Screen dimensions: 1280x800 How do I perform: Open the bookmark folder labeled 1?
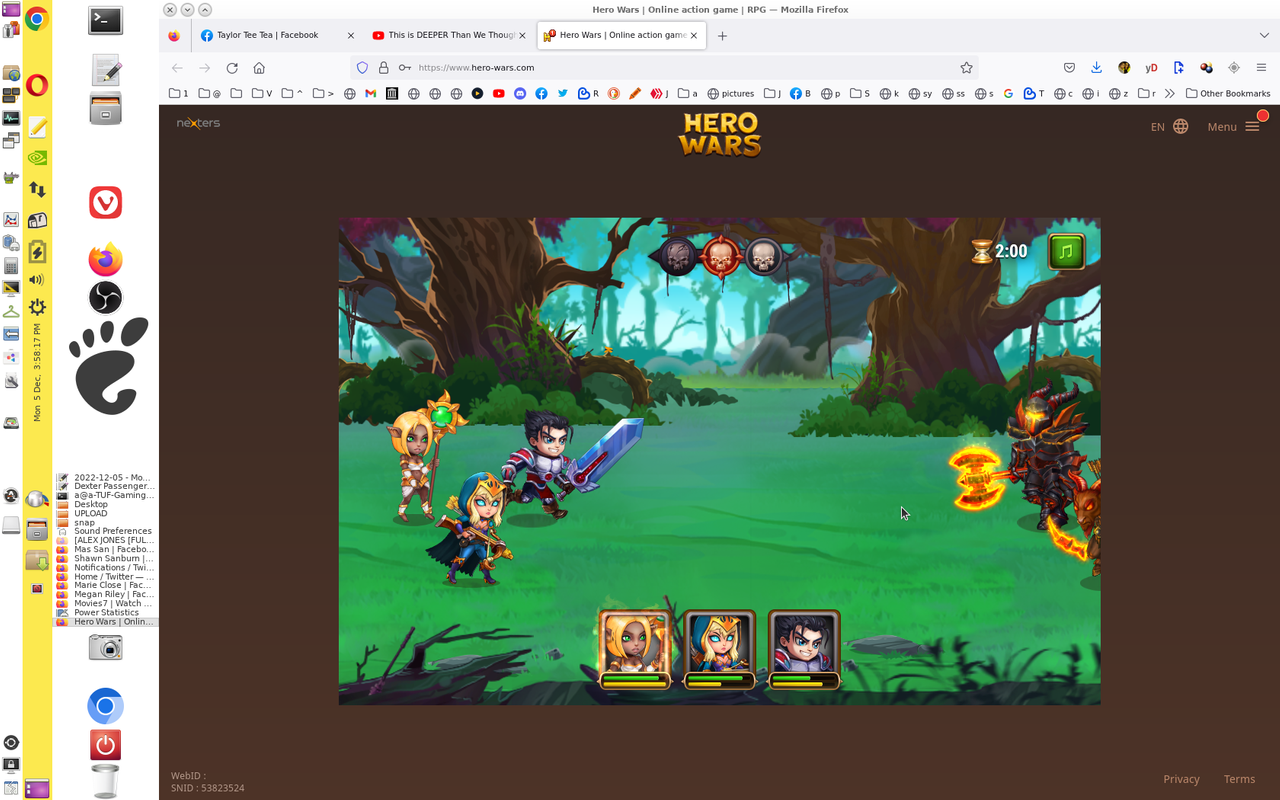(179, 94)
